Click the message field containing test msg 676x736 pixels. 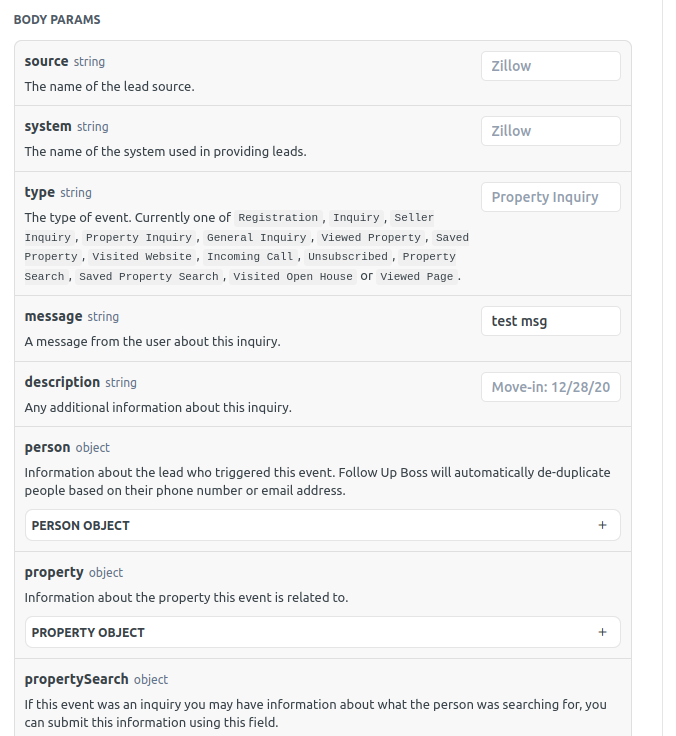point(550,321)
